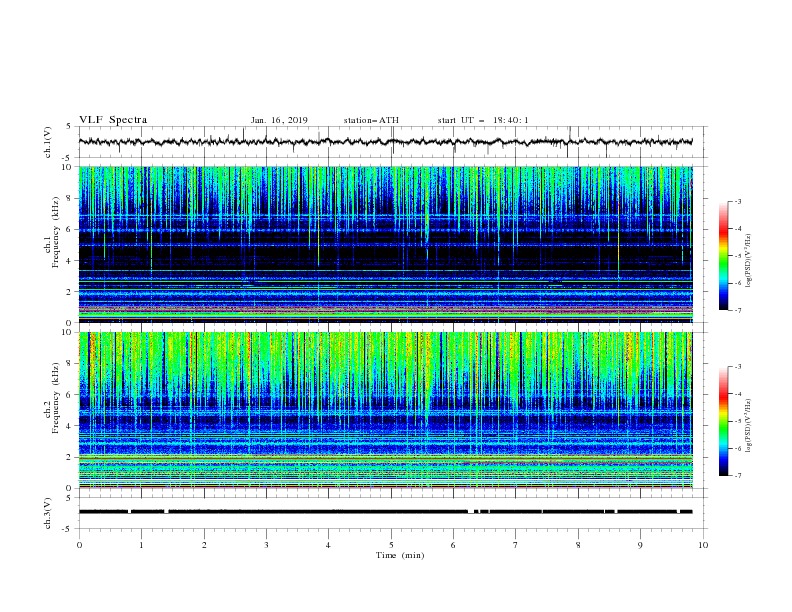Select the "Time (min)" axis title
The width and height of the screenshot is (792, 612).
pyautogui.click(x=400, y=555)
